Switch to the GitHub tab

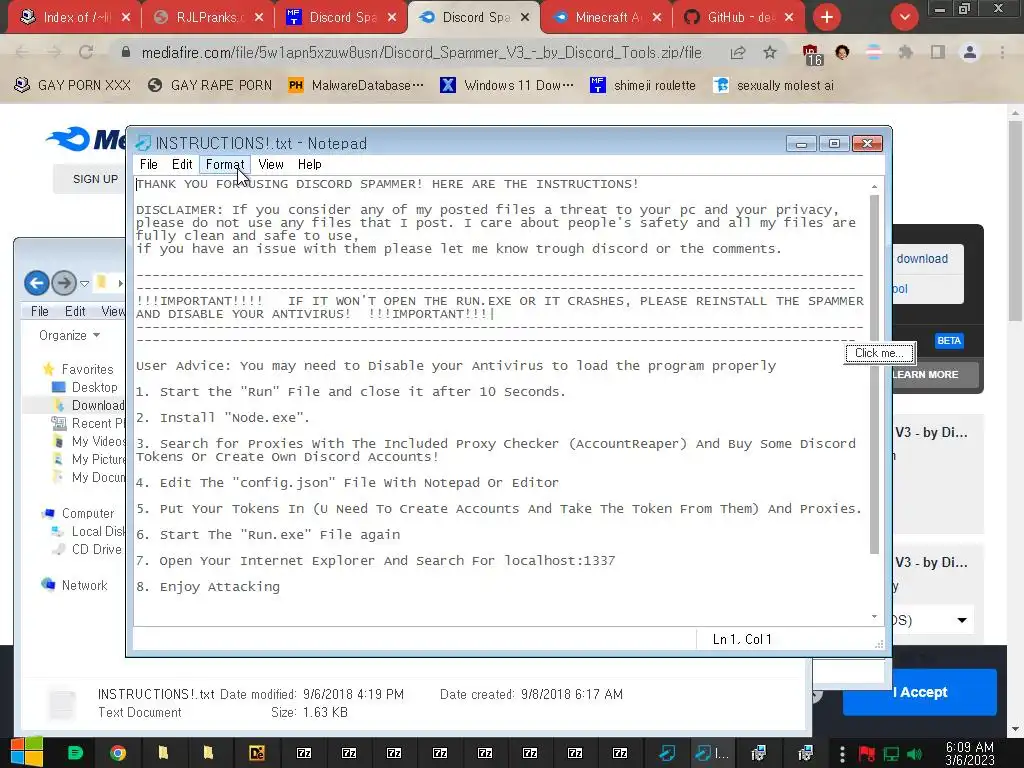point(737,18)
